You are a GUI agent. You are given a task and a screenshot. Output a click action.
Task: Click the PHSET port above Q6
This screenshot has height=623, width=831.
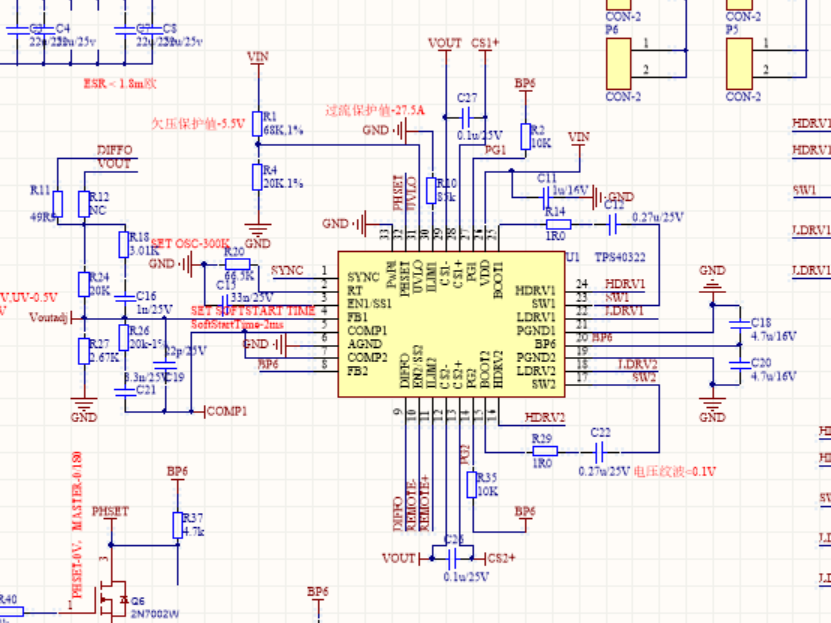pyautogui.click(x=110, y=512)
